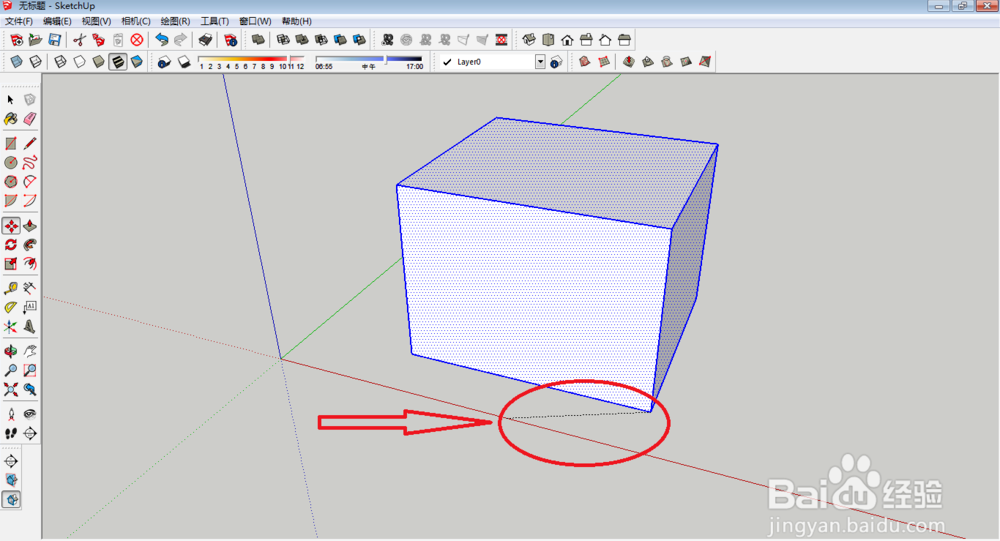
Task: Toggle X-ray face style
Action: [x=16, y=62]
